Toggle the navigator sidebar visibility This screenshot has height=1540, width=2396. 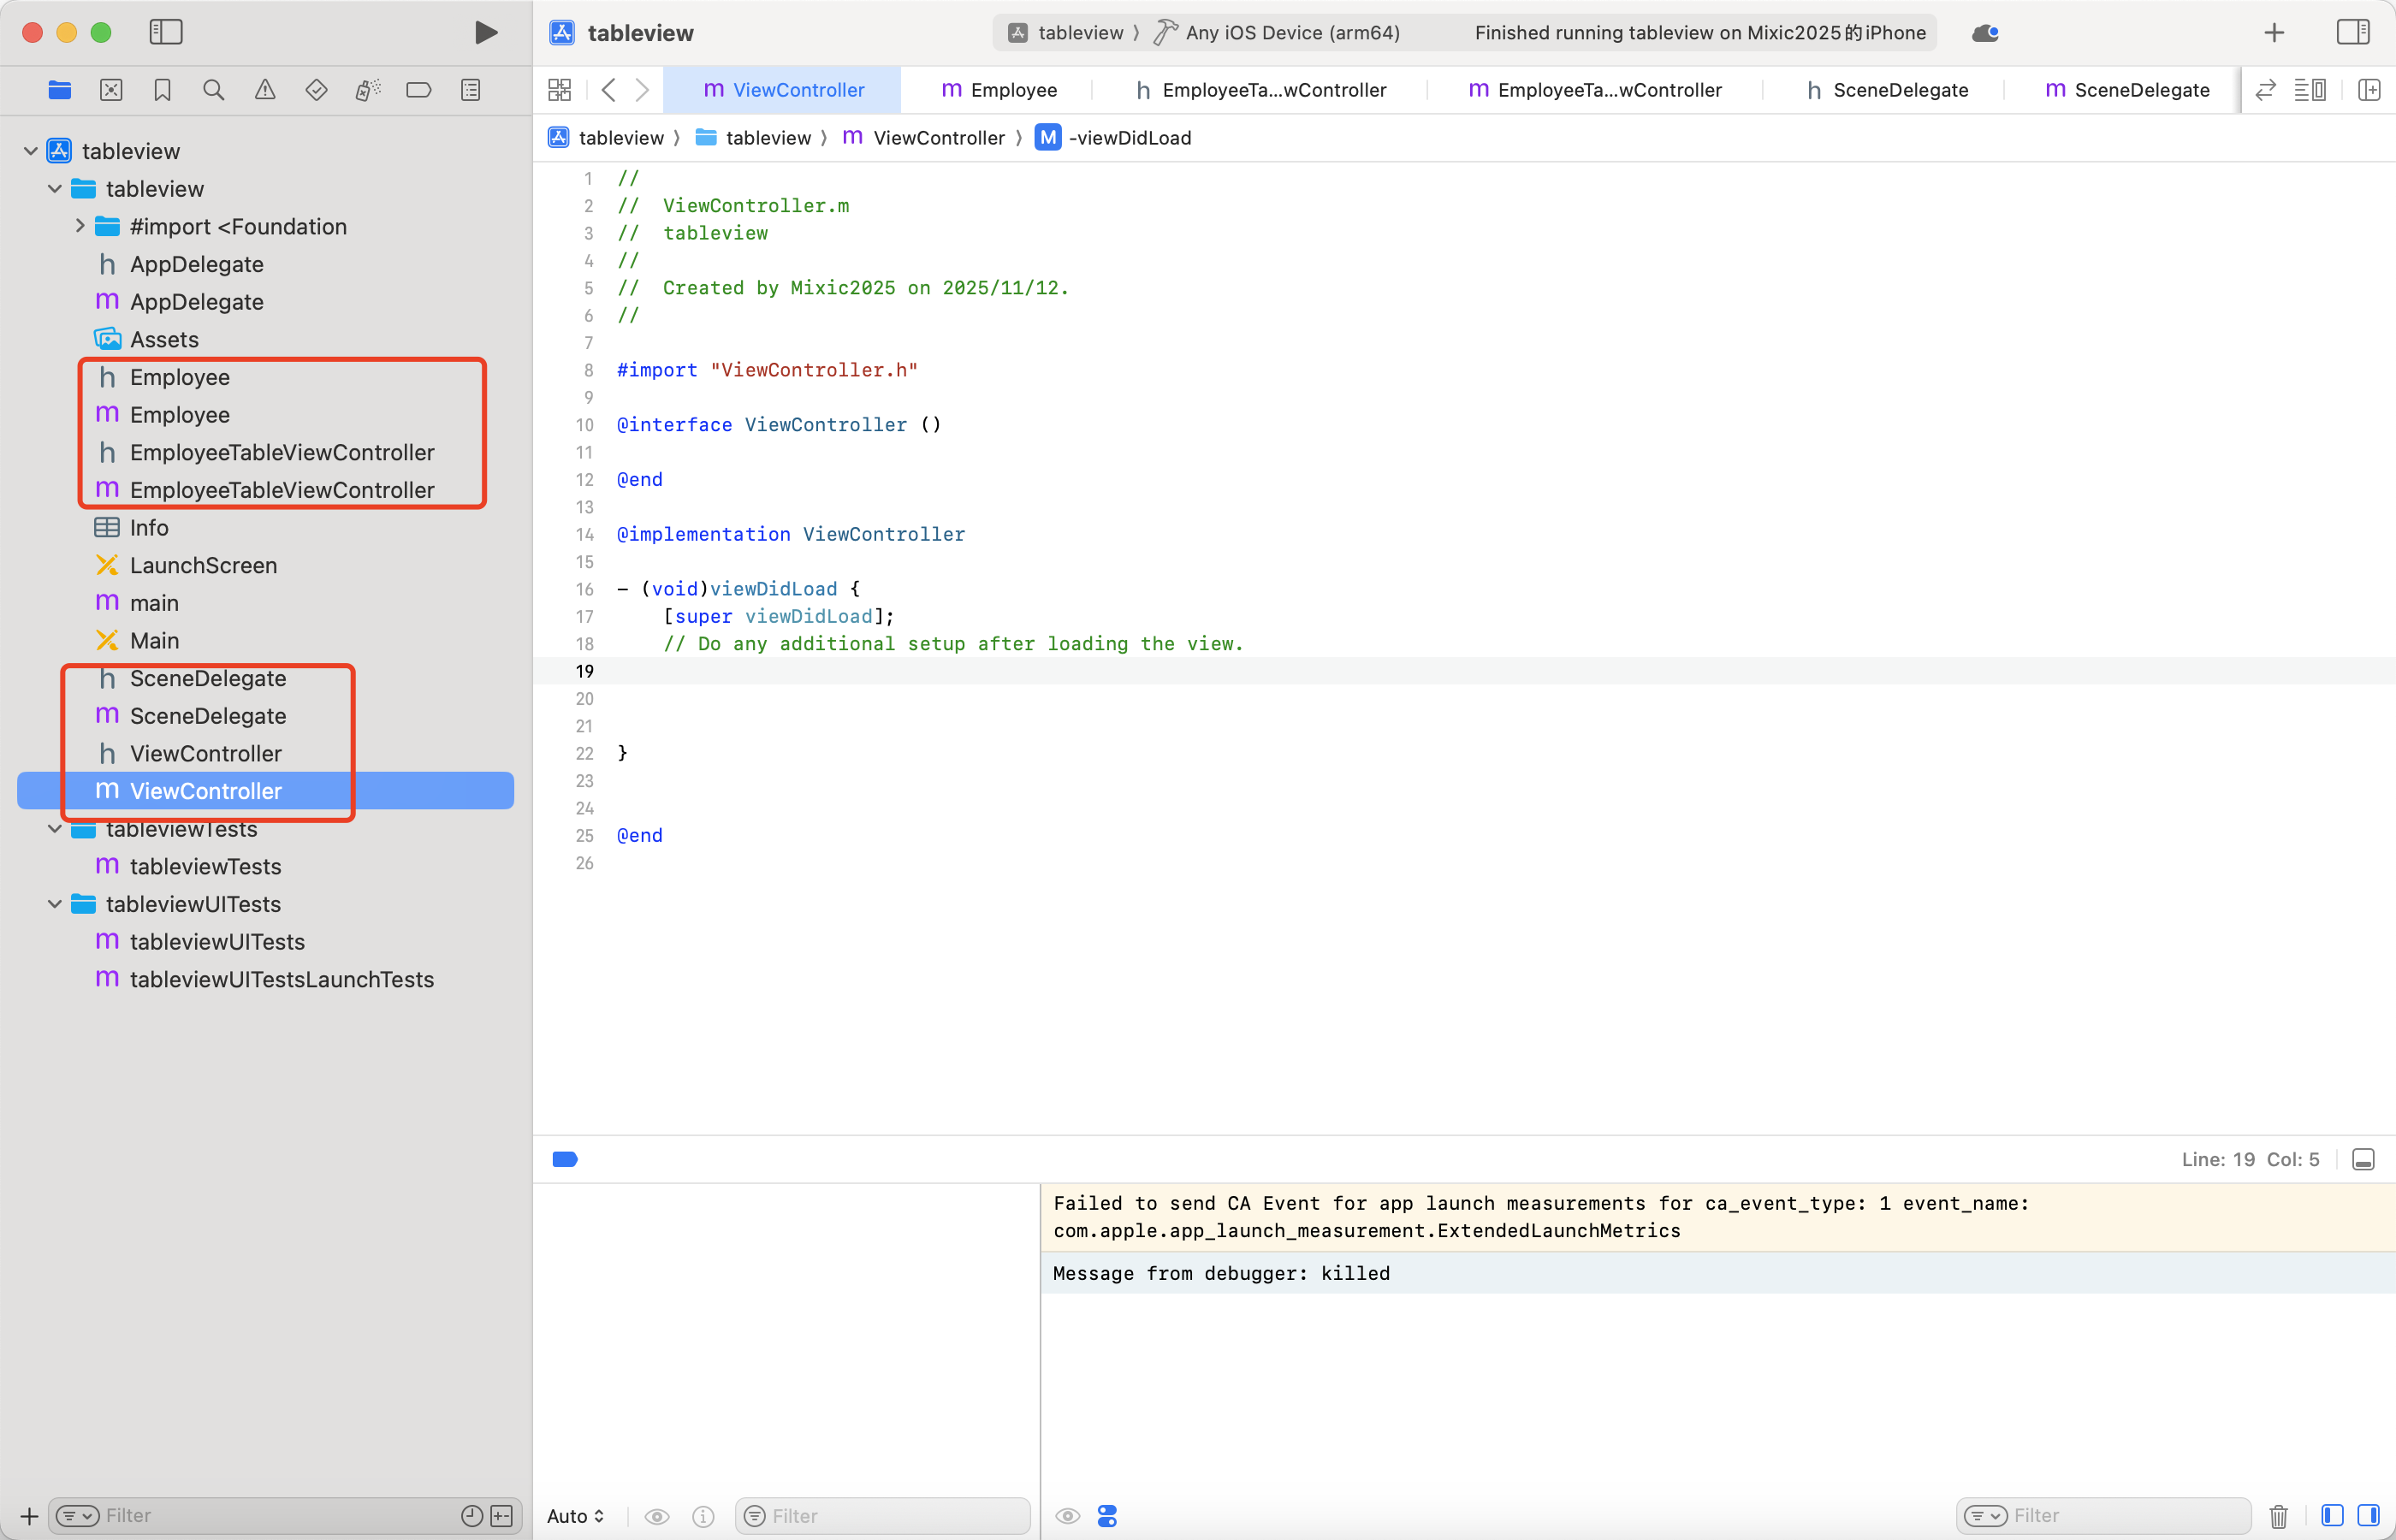166,32
